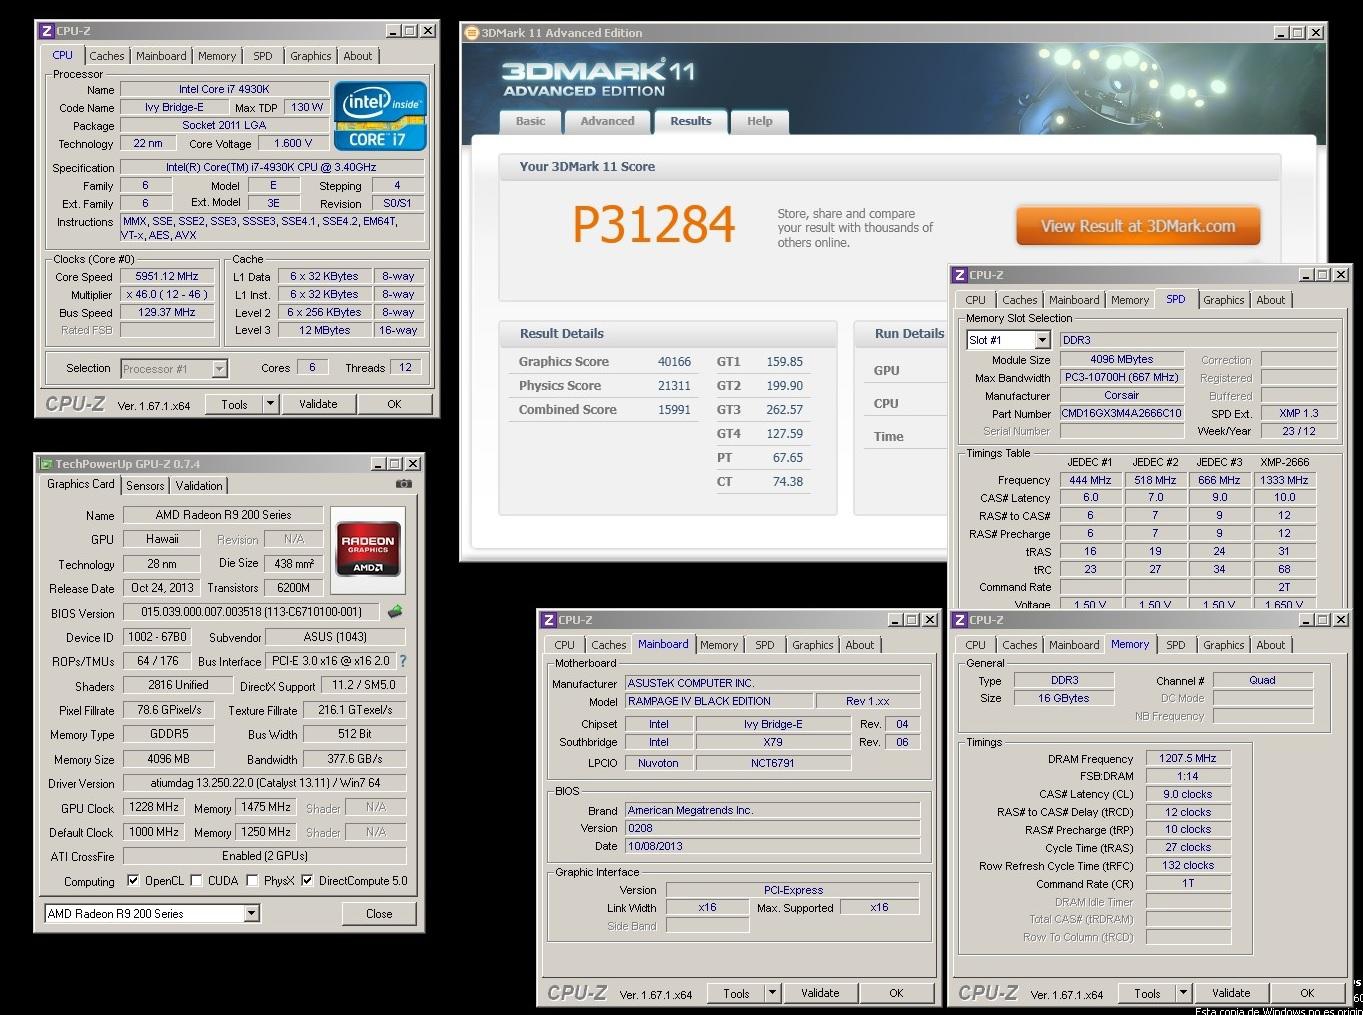Click the CAS# Latency 9.0 clocks value
The height and width of the screenshot is (1015, 1363).
click(x=1188, y=794)
